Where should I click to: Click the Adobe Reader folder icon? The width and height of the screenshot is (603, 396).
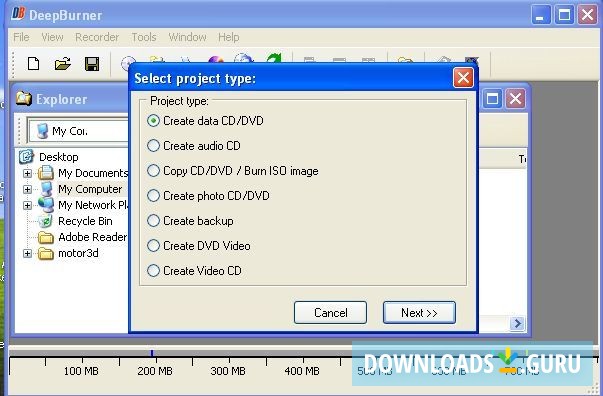point(46,237)
